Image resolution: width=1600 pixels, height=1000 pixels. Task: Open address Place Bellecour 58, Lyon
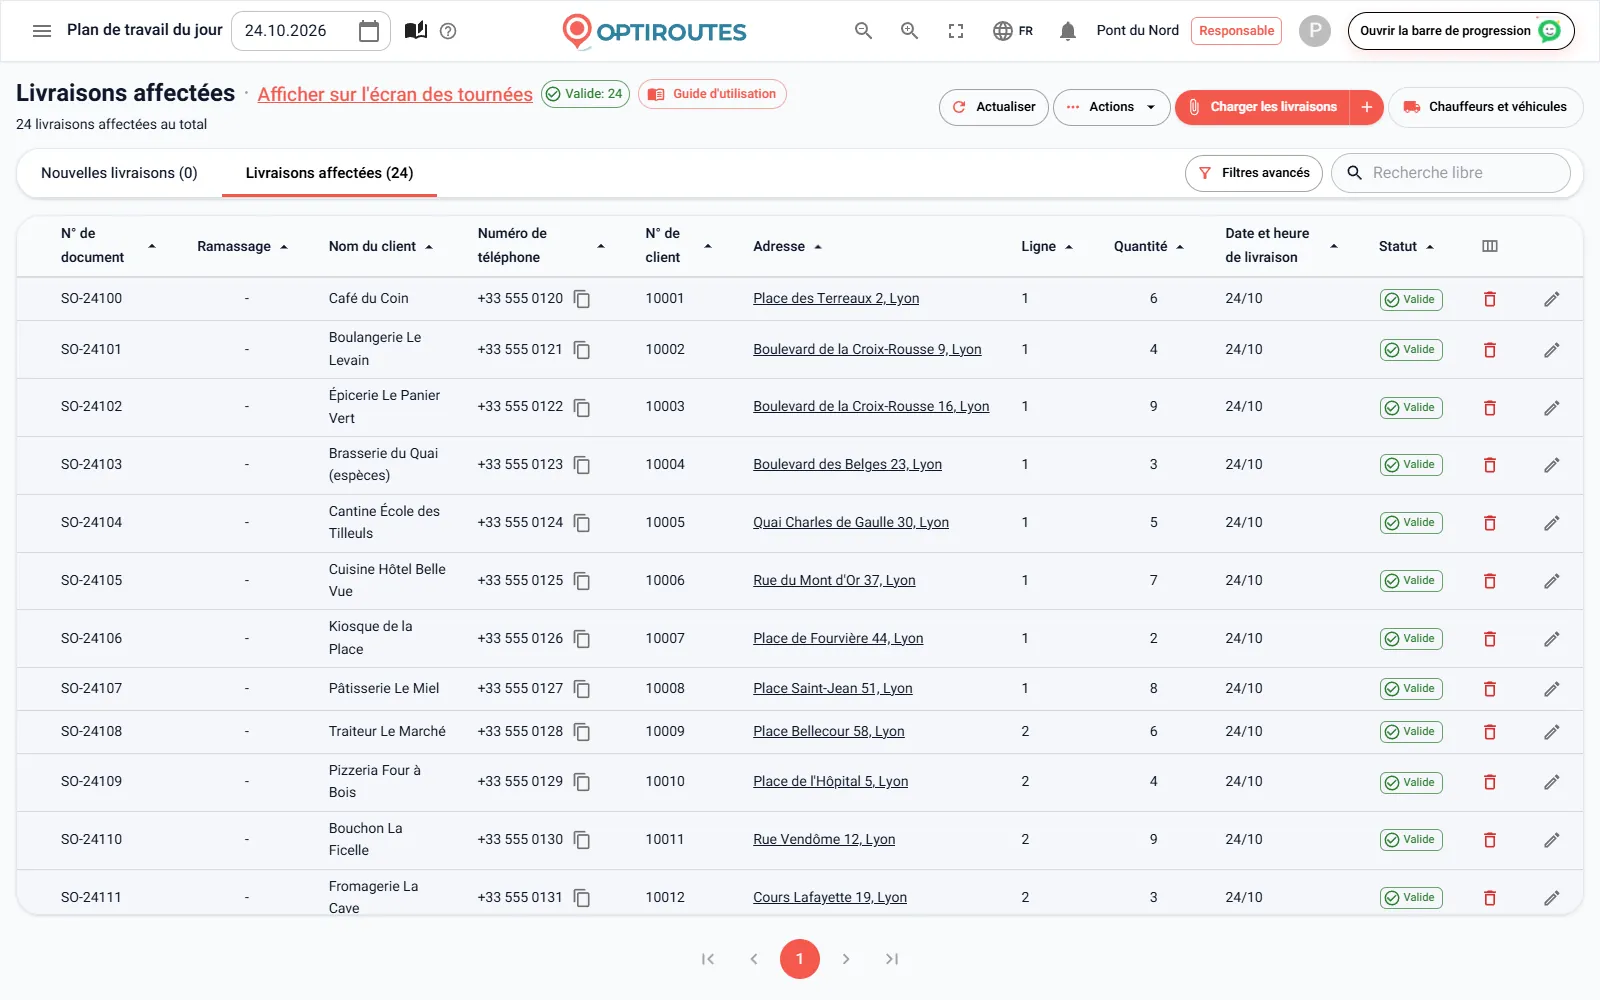(829, 732)
